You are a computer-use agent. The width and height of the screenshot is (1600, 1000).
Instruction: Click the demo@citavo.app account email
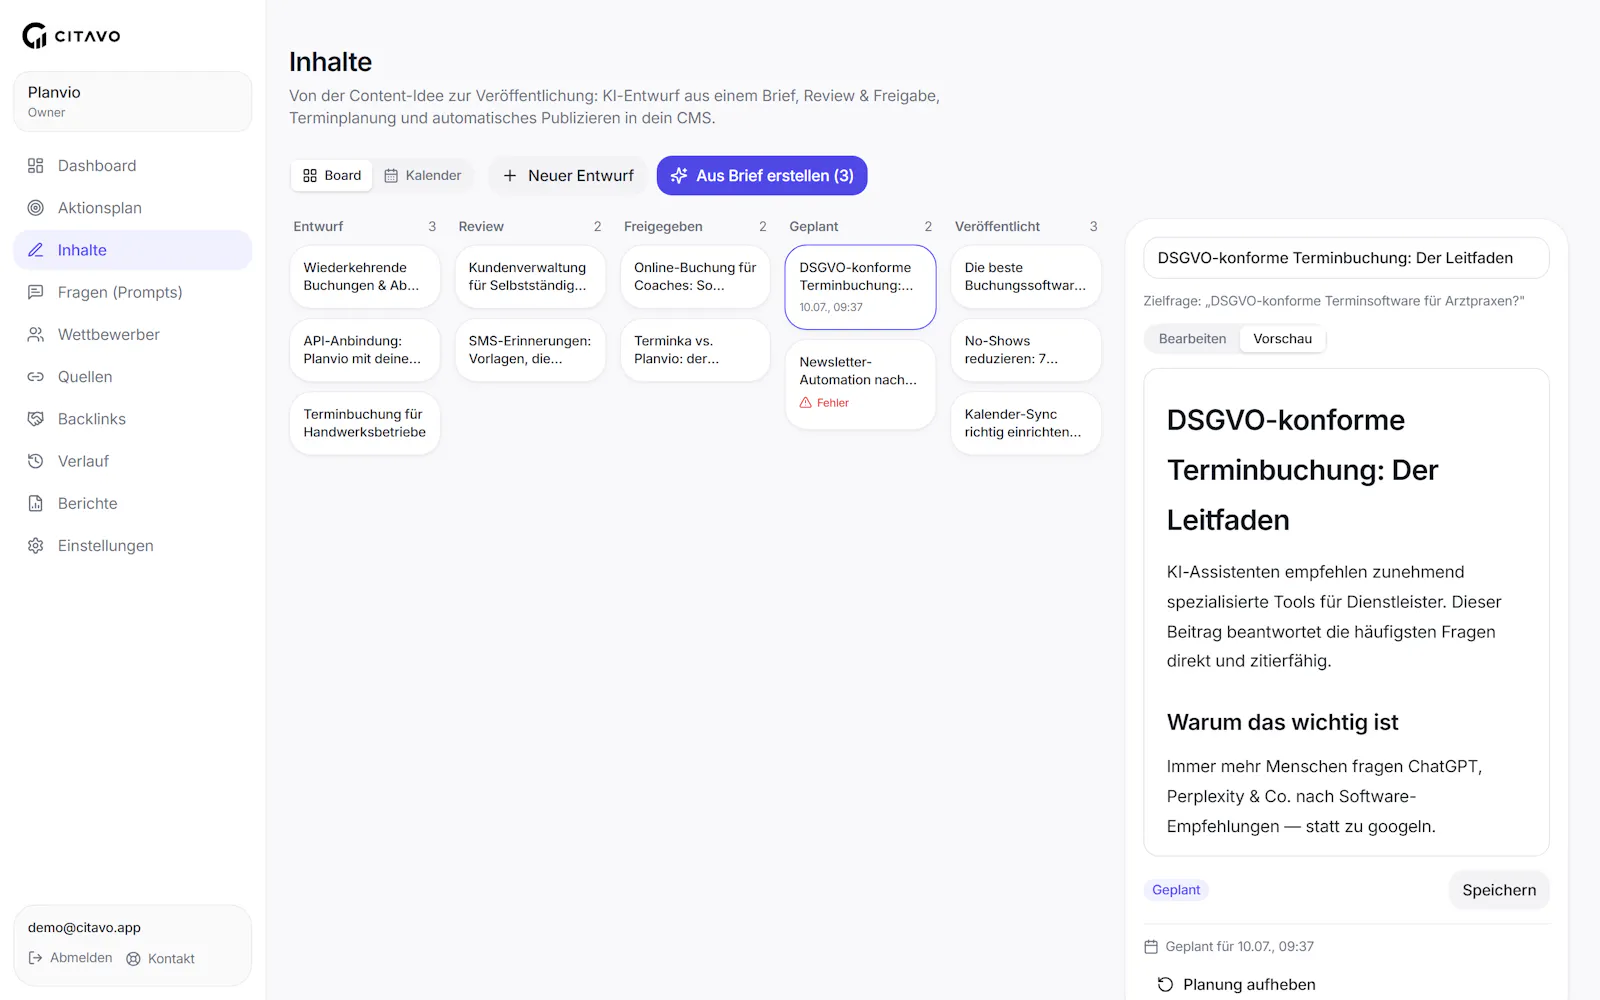click(x=84, y=928)
